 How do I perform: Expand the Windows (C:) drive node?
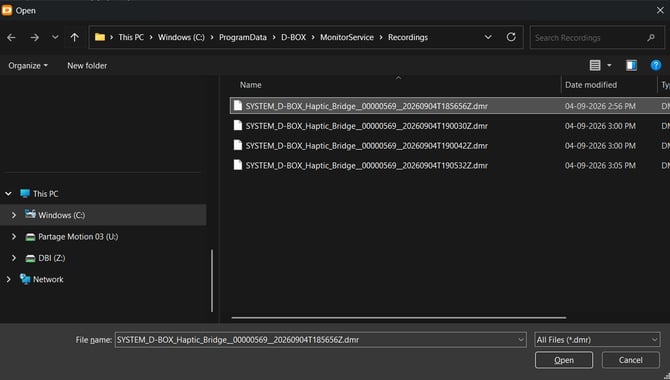click(14, 215)
